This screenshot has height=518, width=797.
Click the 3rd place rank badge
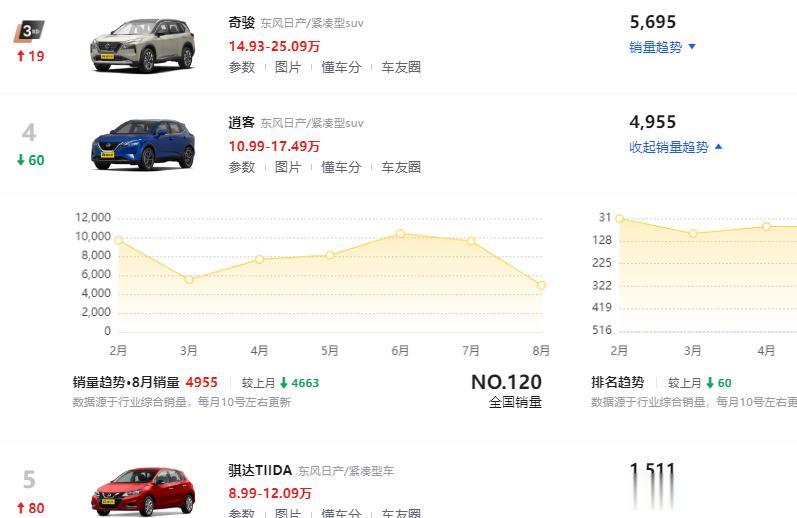tap(29, 31)
